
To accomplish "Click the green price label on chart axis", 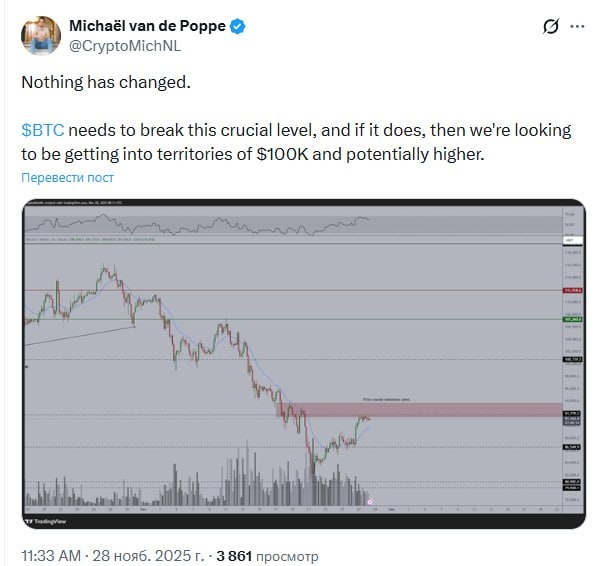I will 572,319.
